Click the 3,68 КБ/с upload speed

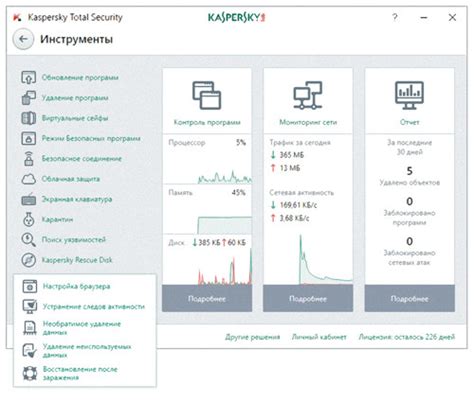point(294,218)
